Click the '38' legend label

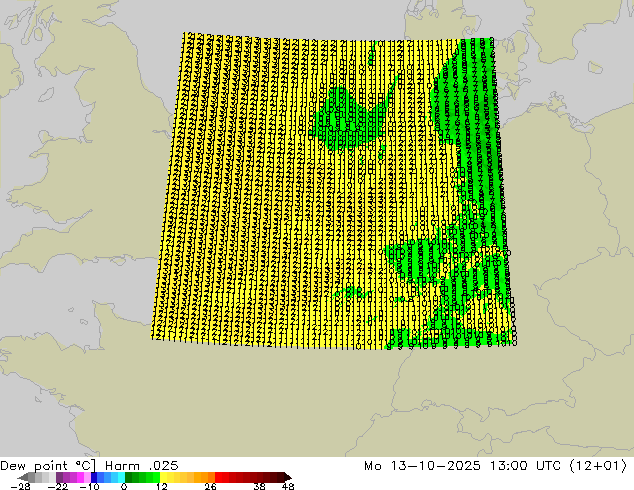259,486
